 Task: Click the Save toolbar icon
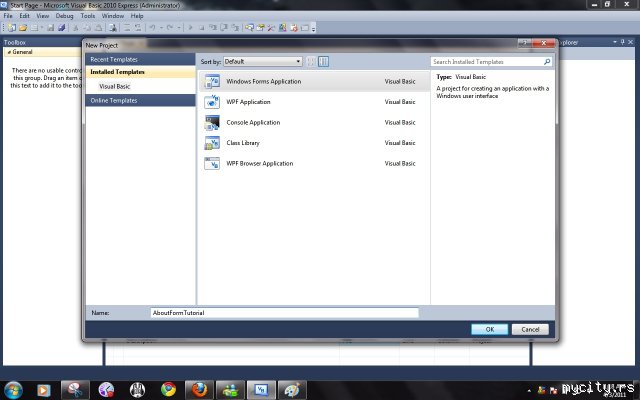[51, 28]
